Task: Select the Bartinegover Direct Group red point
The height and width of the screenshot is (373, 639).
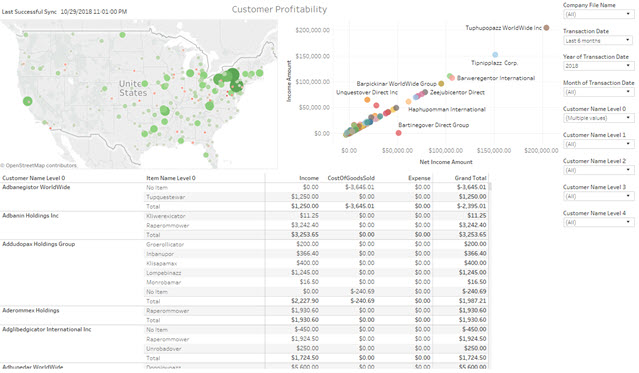Action: click(399, 133)
